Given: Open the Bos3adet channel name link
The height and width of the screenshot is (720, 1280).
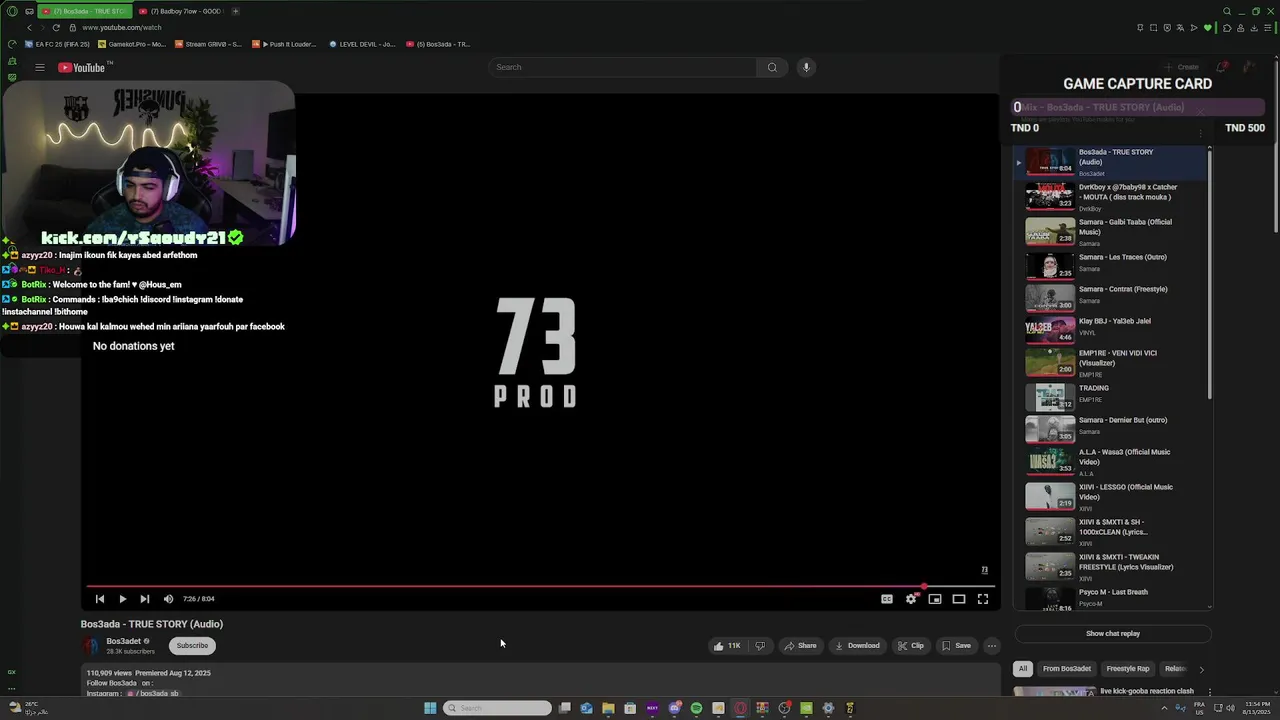Looking at the screenshot, I should (x=124, y=641).
